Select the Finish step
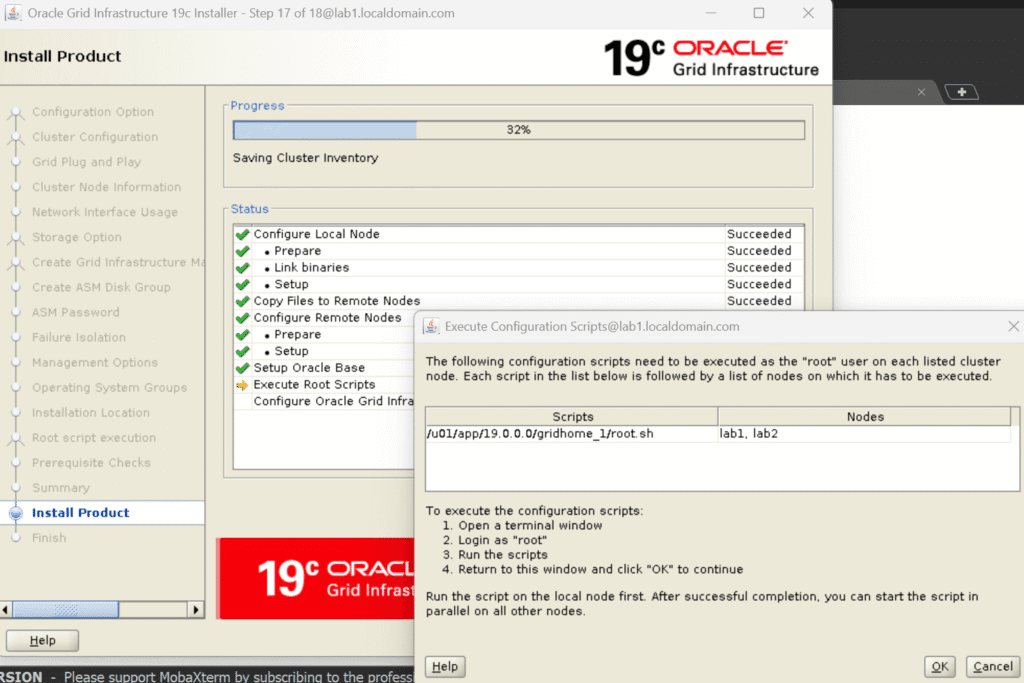 49,537
